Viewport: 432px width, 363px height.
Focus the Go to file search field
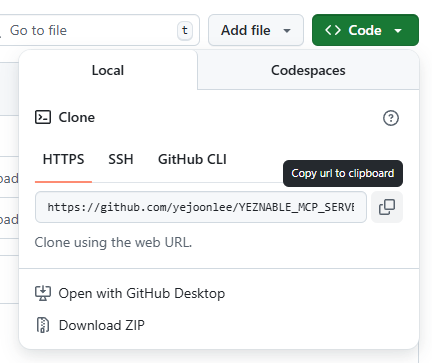(99, 30)
